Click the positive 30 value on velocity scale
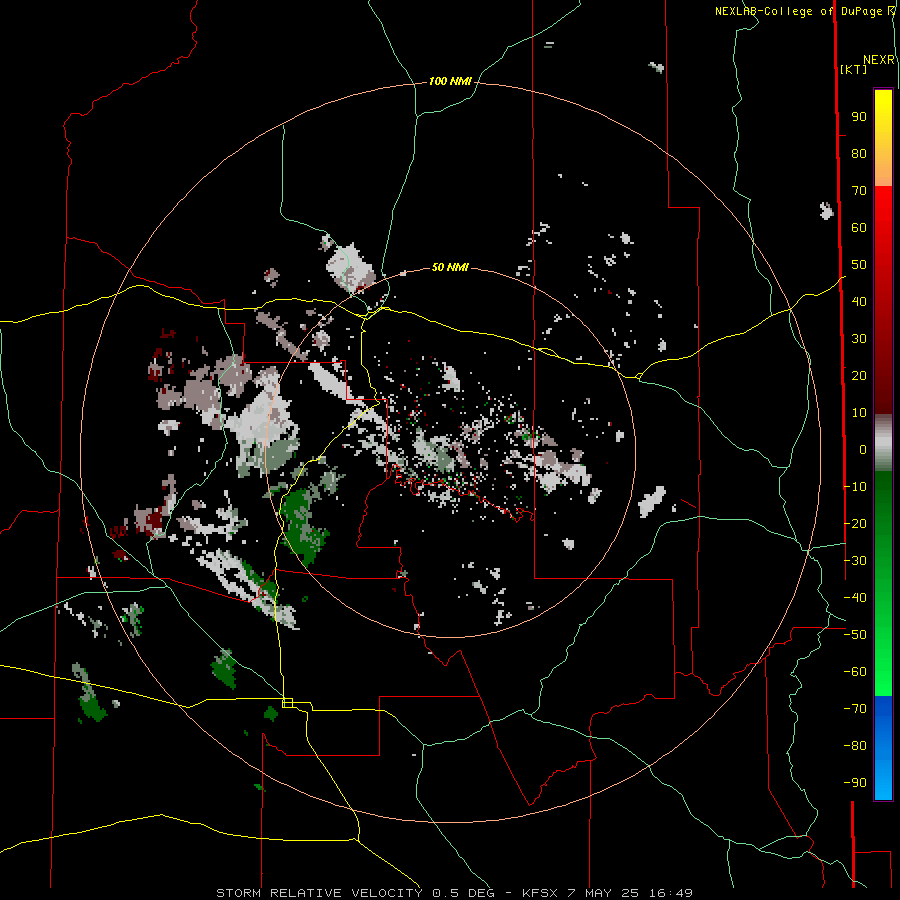The height and width of the screenshot is (900, 900). [859, 339]
